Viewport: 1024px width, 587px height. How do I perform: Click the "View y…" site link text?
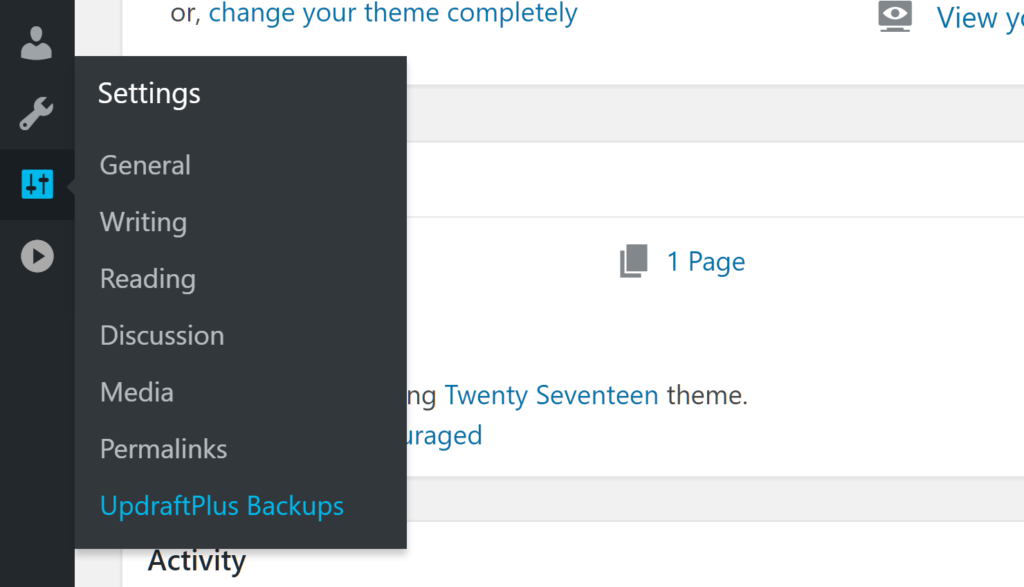pyautogui.click(x=979, y=18)
